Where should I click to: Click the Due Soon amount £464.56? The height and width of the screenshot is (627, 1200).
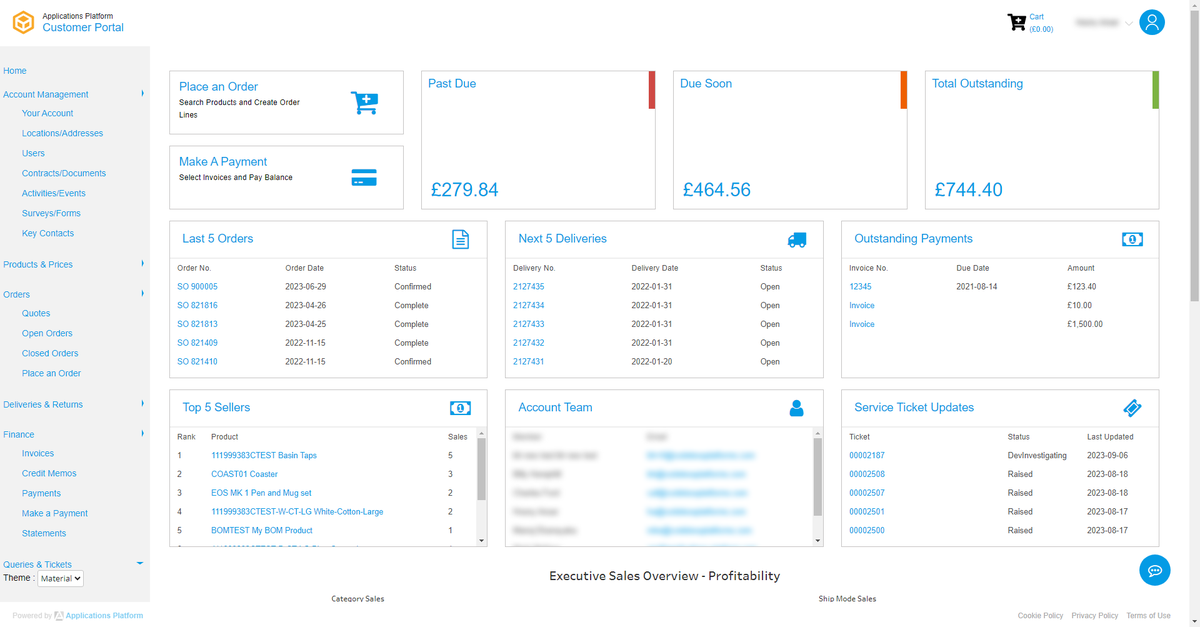tap(716, 190)
